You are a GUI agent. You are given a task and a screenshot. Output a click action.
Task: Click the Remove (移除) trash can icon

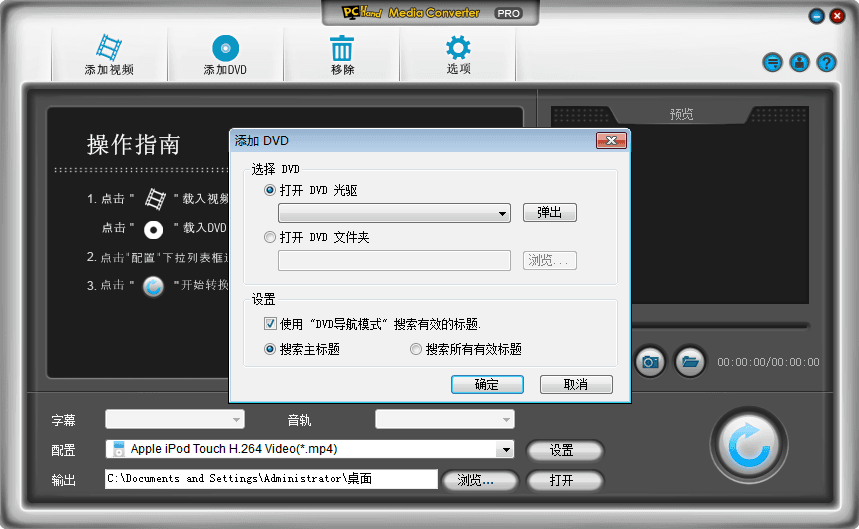point(342,48)
